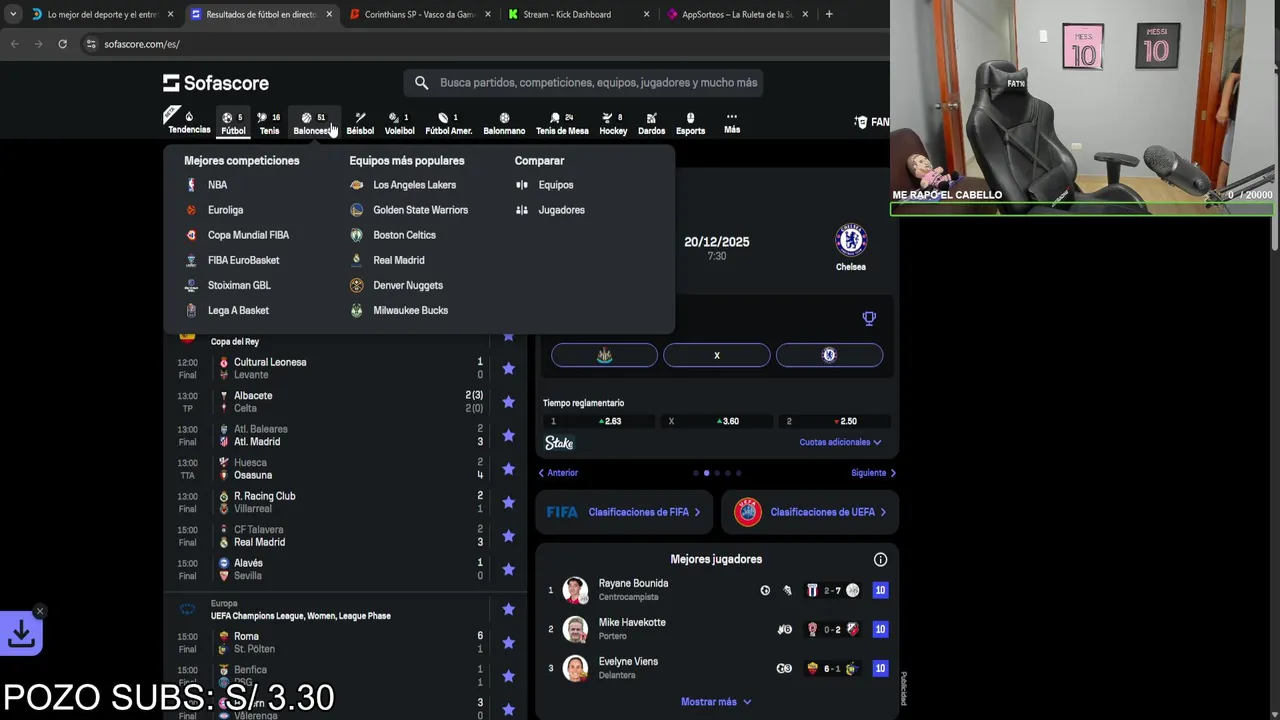Click the Stake odds logo

point(559,443)
